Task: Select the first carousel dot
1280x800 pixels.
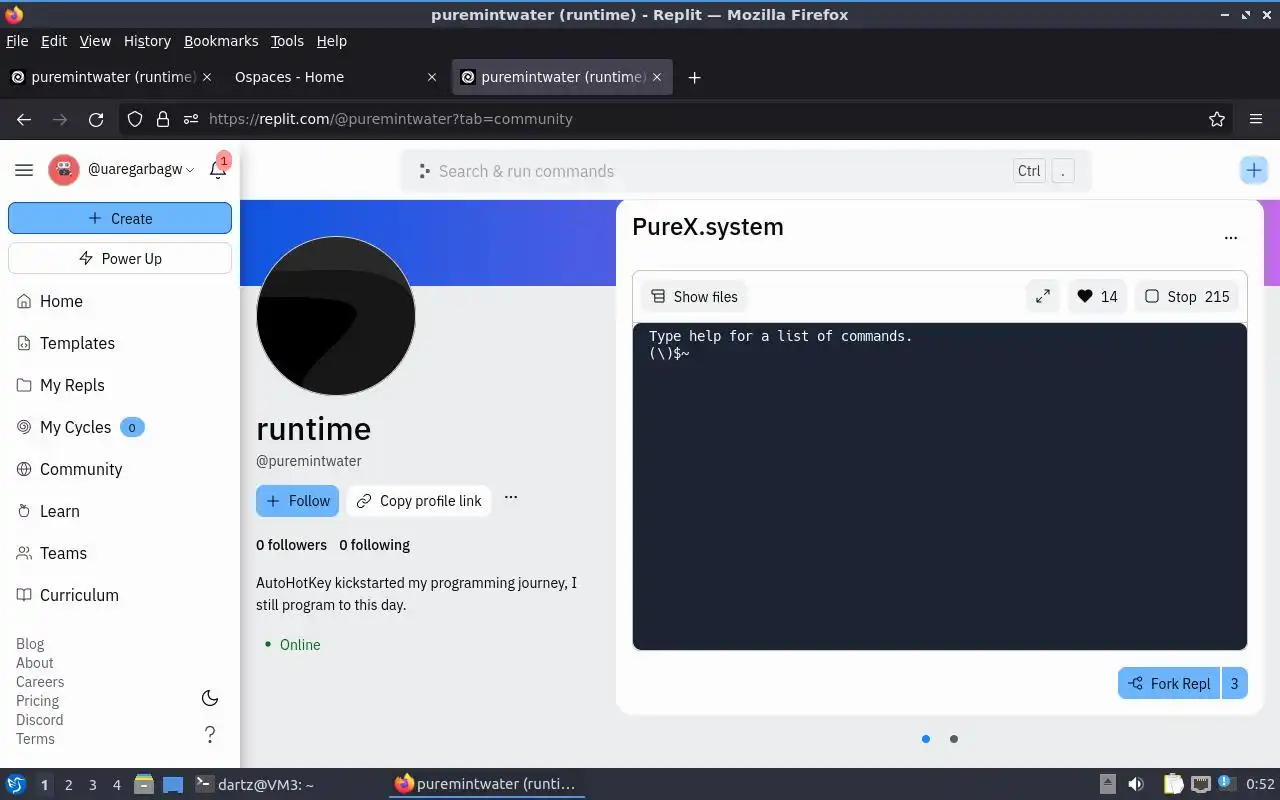Action: pyautogui.click(x=926, y=739)
